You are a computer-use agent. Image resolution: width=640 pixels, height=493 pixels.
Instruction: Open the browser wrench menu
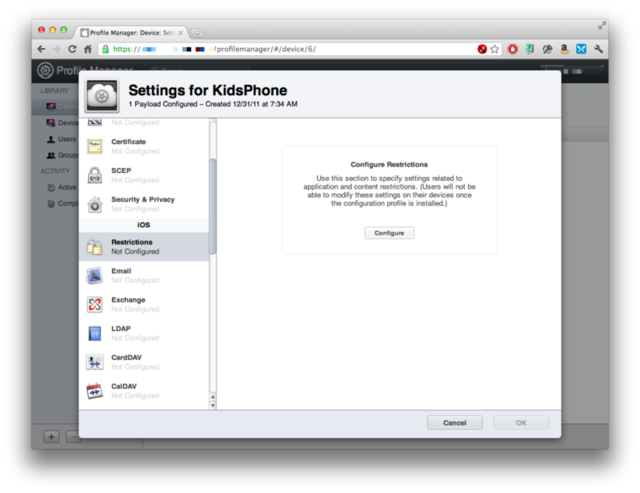(x=598, y=49)
